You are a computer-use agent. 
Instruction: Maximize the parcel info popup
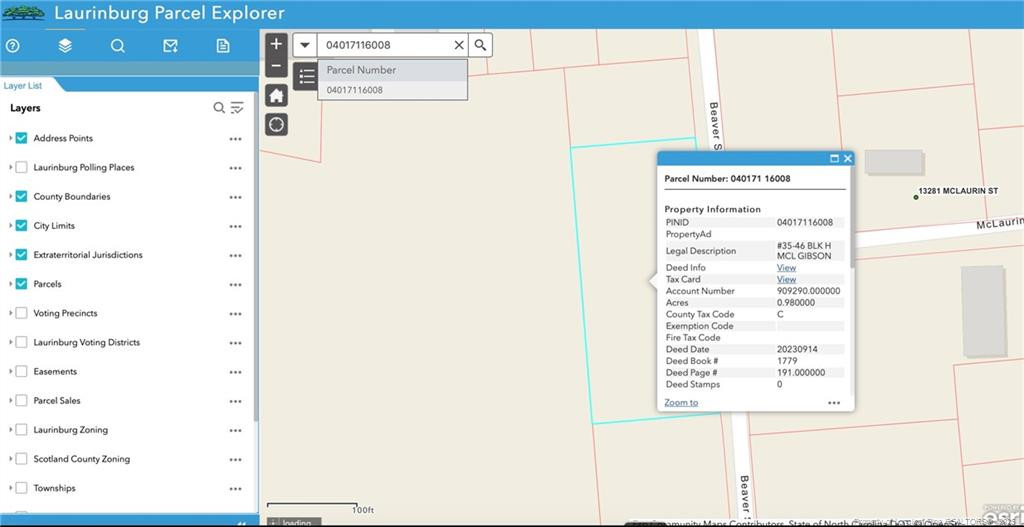coord(834,159)
